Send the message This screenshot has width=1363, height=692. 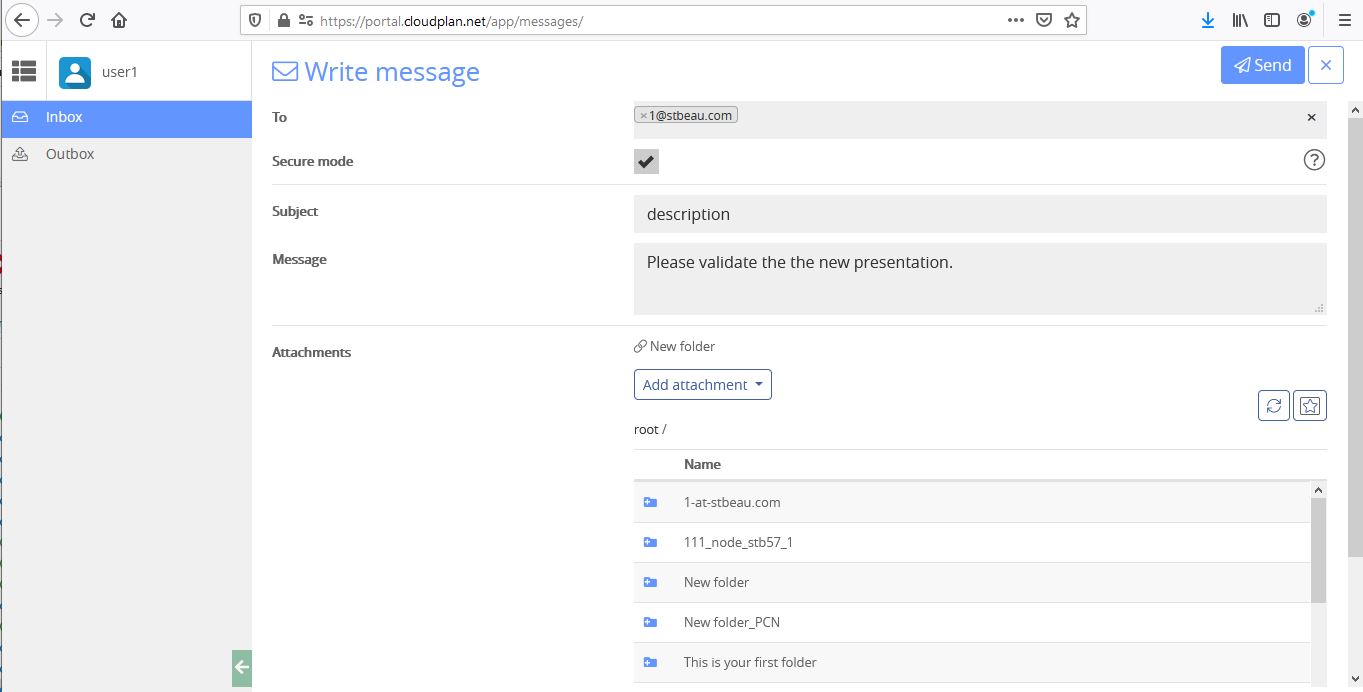point(1262,64)
